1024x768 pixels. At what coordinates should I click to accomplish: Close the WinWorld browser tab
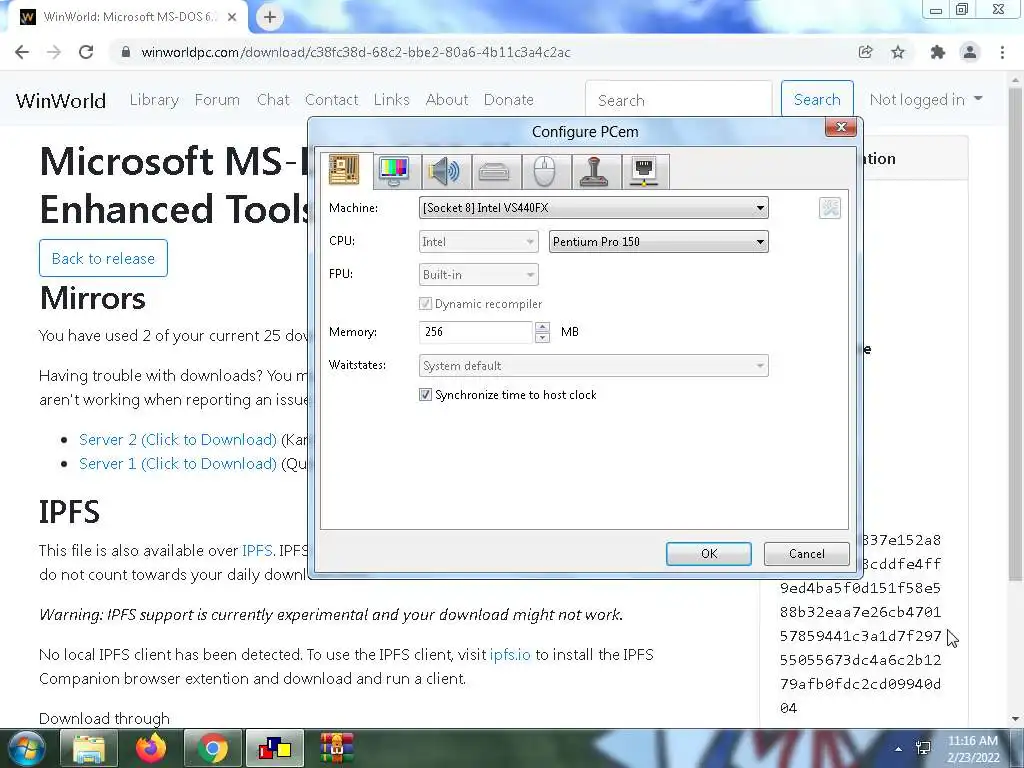232,17
